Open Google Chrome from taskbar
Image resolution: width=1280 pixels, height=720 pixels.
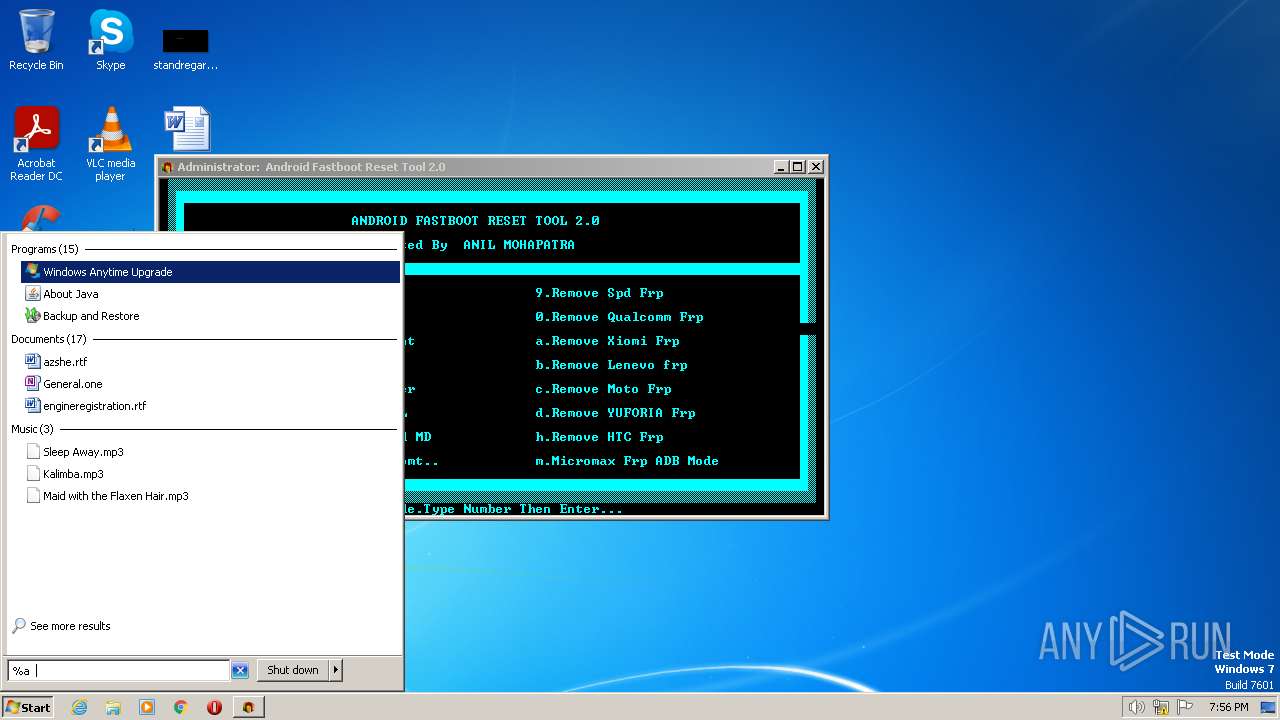pyautogui.click(x=181, y=707)
